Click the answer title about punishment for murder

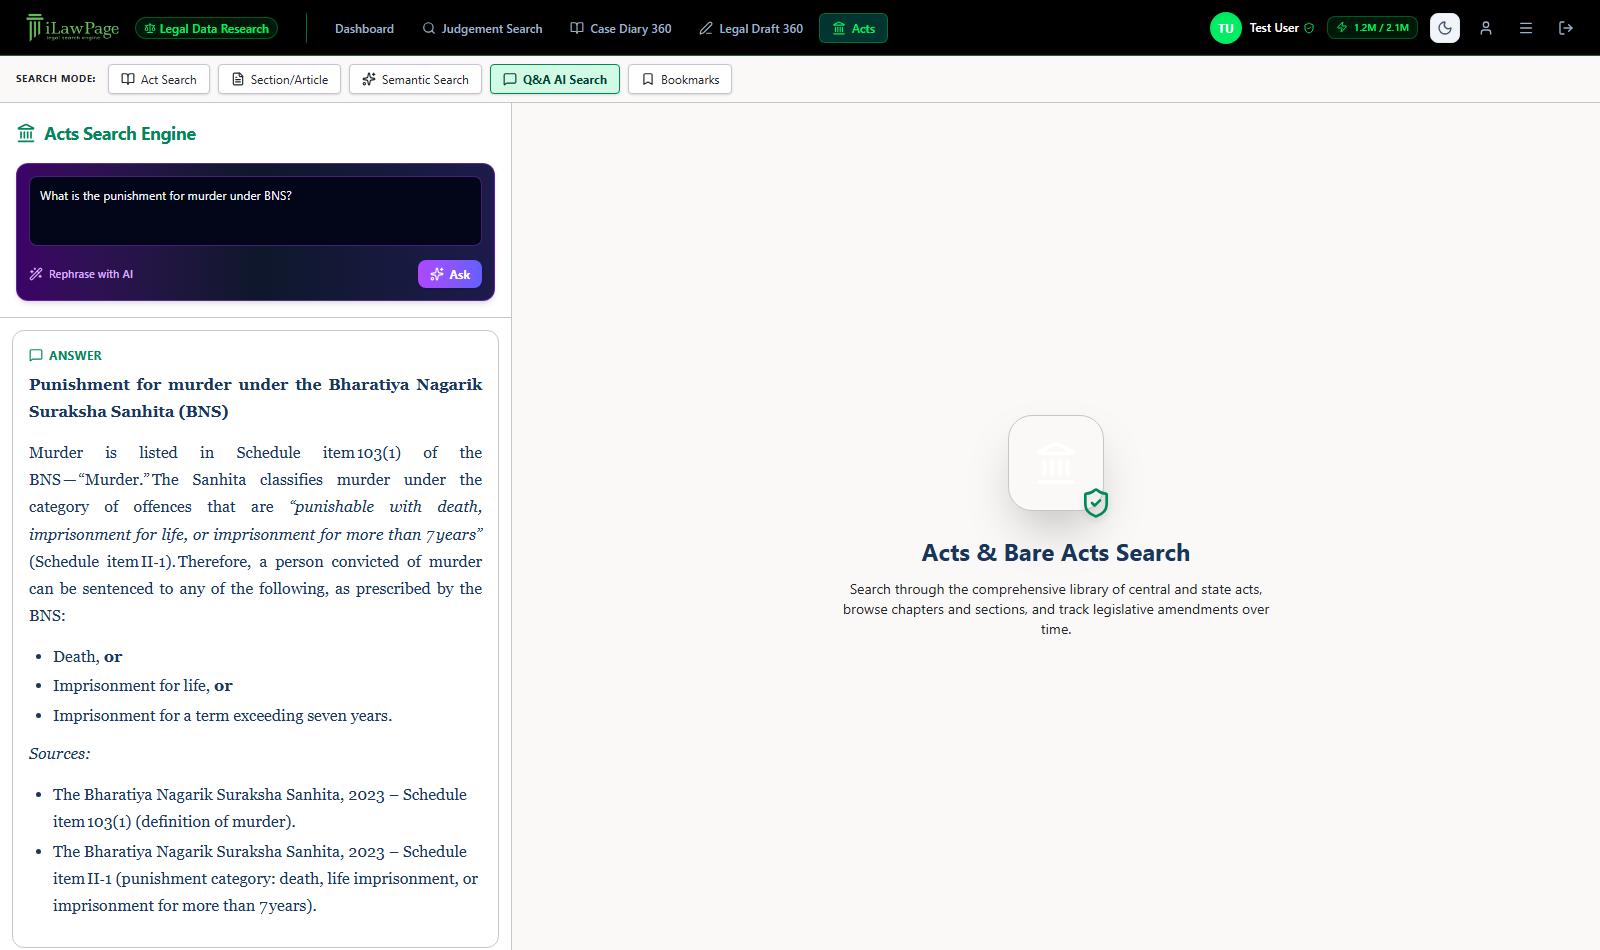tap(255, 398)
